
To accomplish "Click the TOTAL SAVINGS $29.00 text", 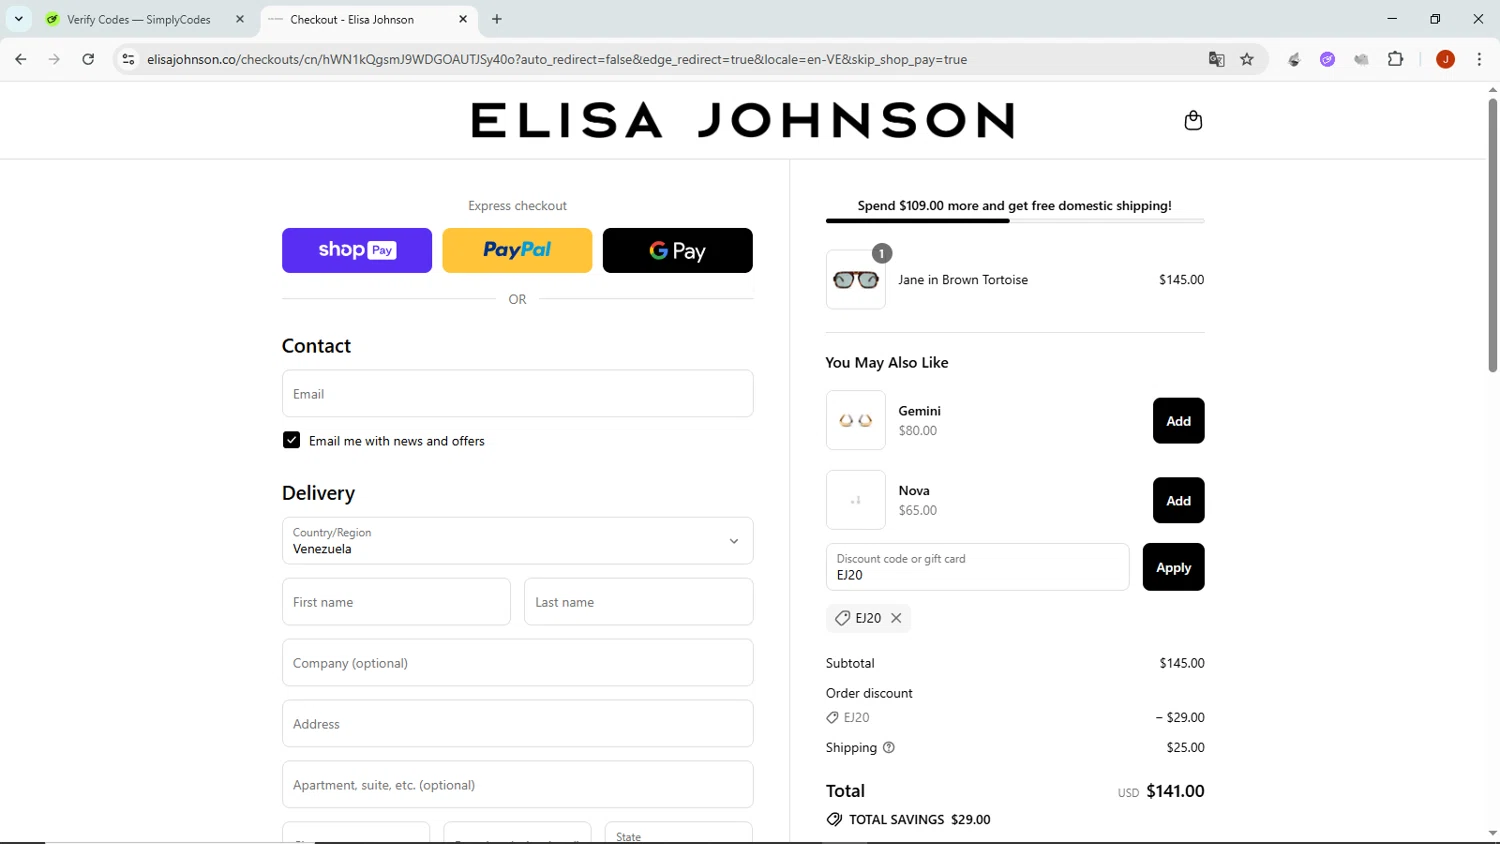I will [x=920, y=819].
